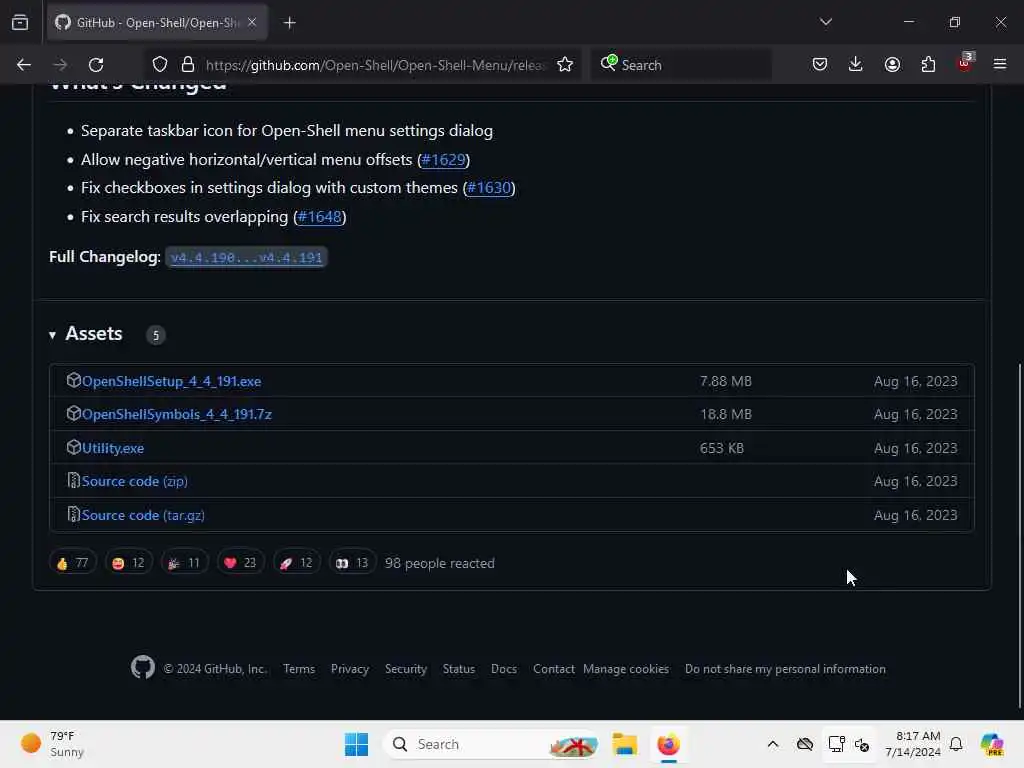Open the Terms footer link
The image size is (1024, 768).
pos(299,669)
